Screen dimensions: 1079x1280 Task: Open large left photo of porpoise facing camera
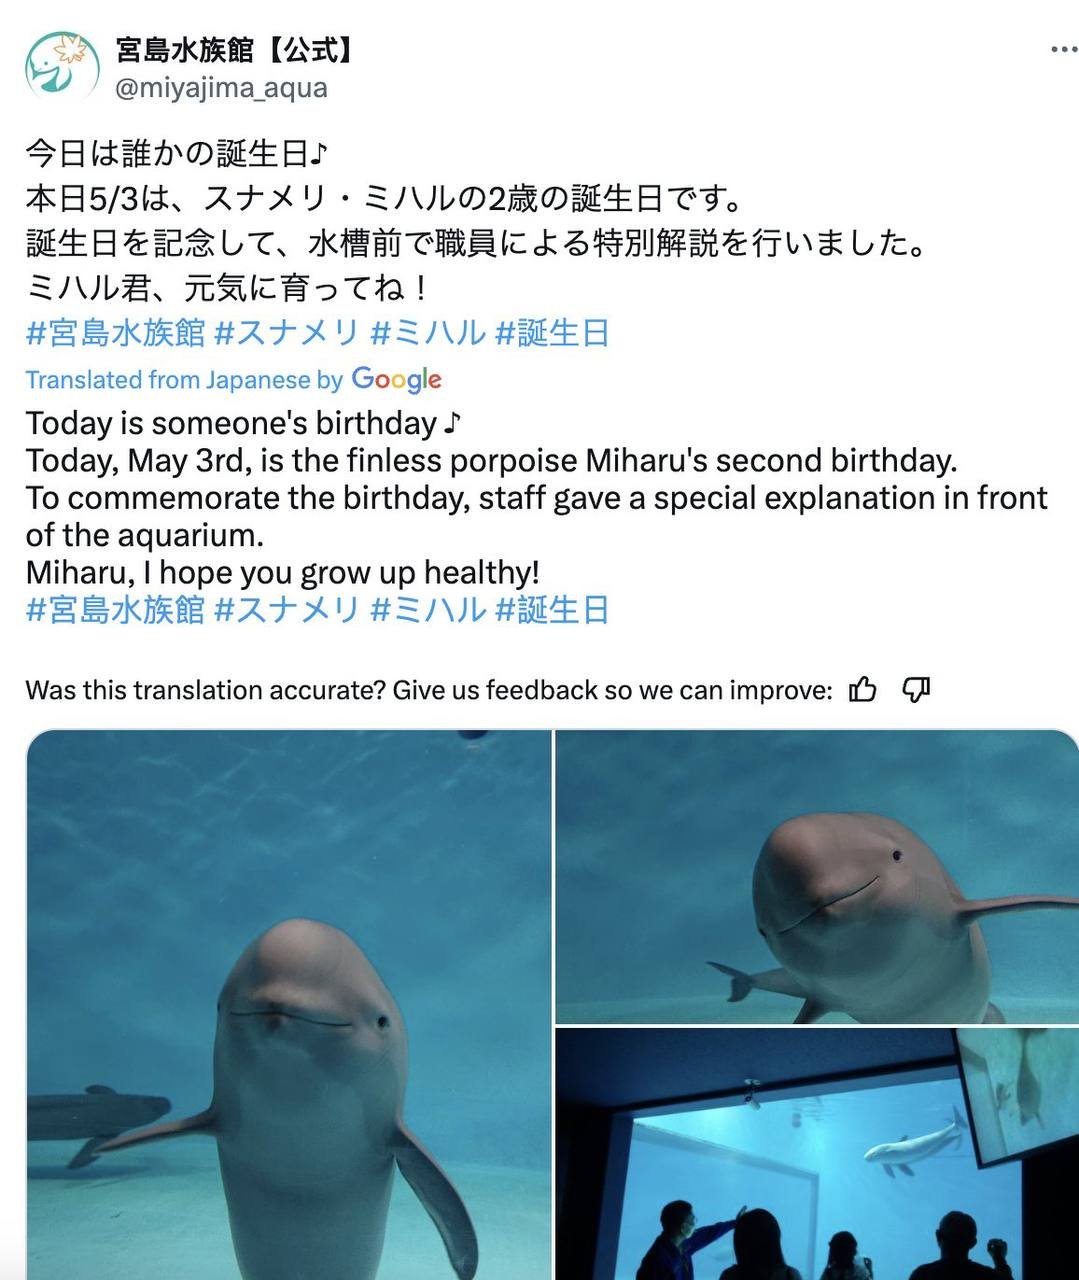coord(288,1005)
